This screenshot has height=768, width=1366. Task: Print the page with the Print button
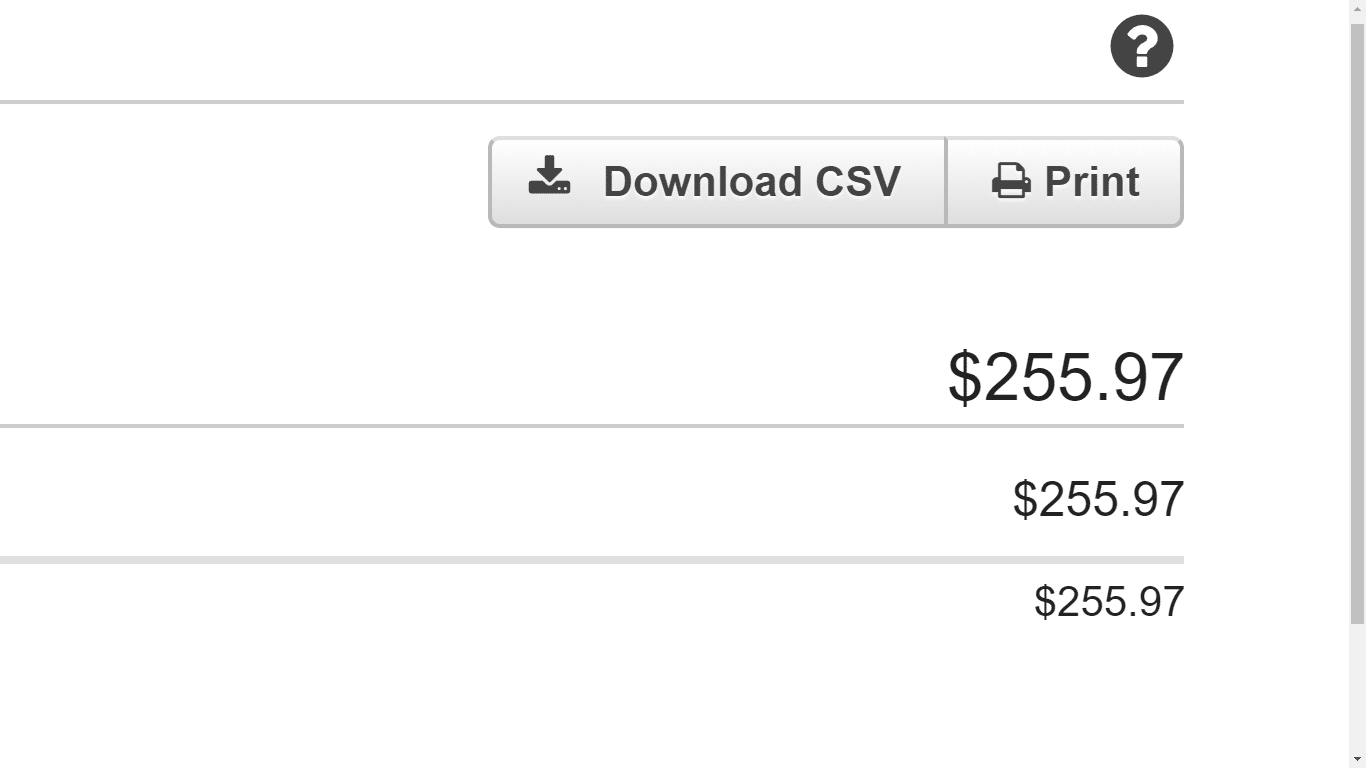coord(1063,181)
